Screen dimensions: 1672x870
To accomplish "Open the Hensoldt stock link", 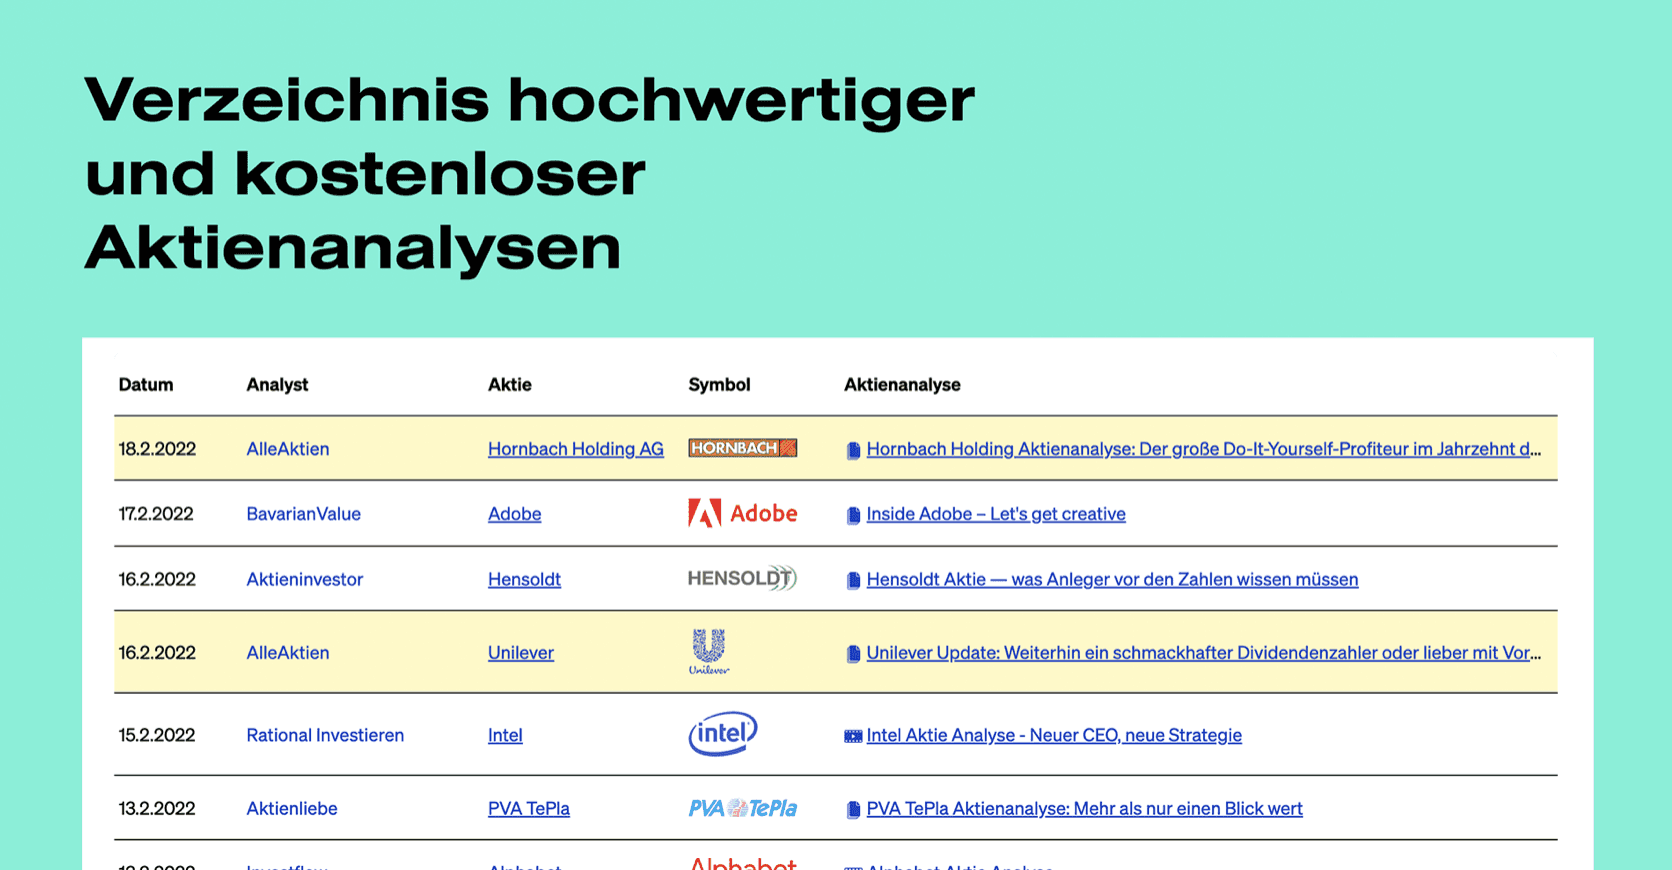I will [524, 579].
